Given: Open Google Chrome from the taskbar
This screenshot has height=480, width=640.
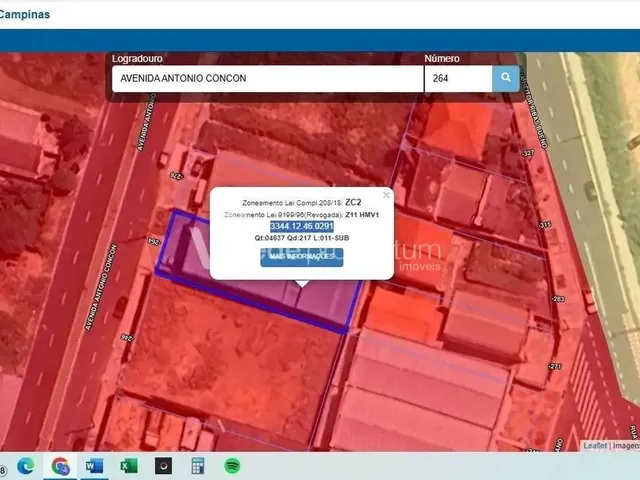Looking at the screenshot, I should [60, 466].
